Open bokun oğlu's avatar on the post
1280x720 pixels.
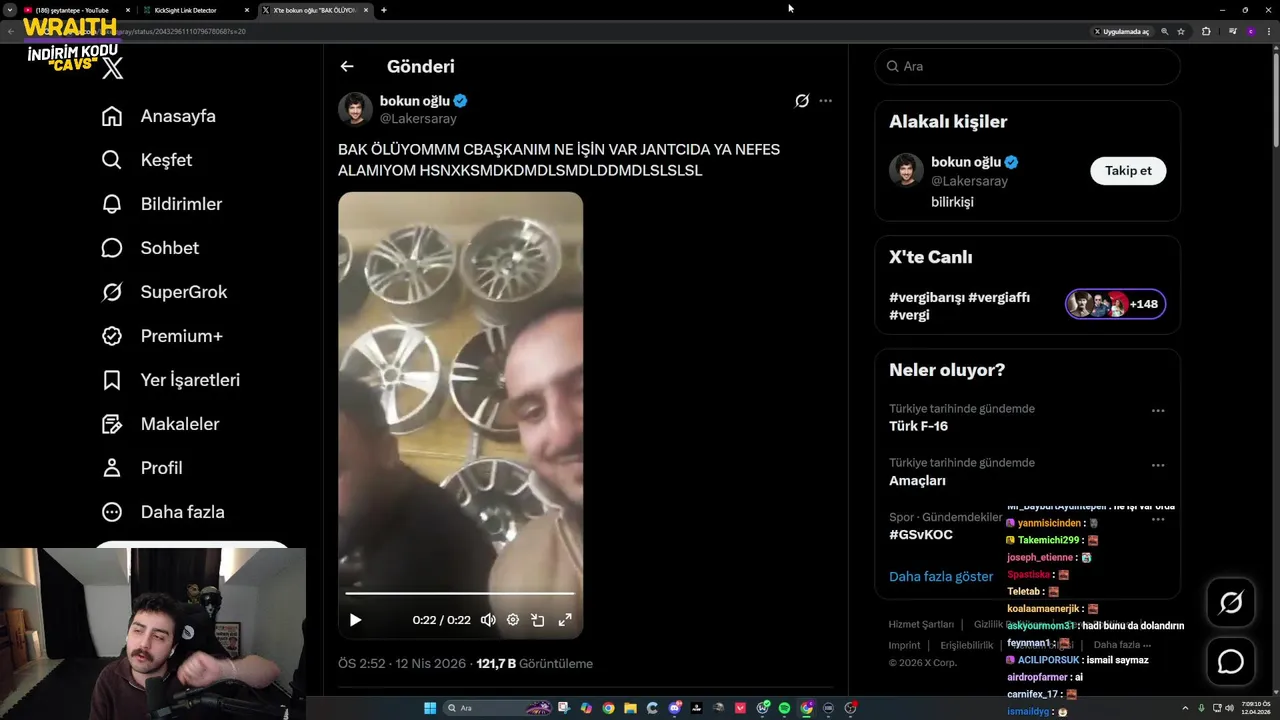pos(355,109)
